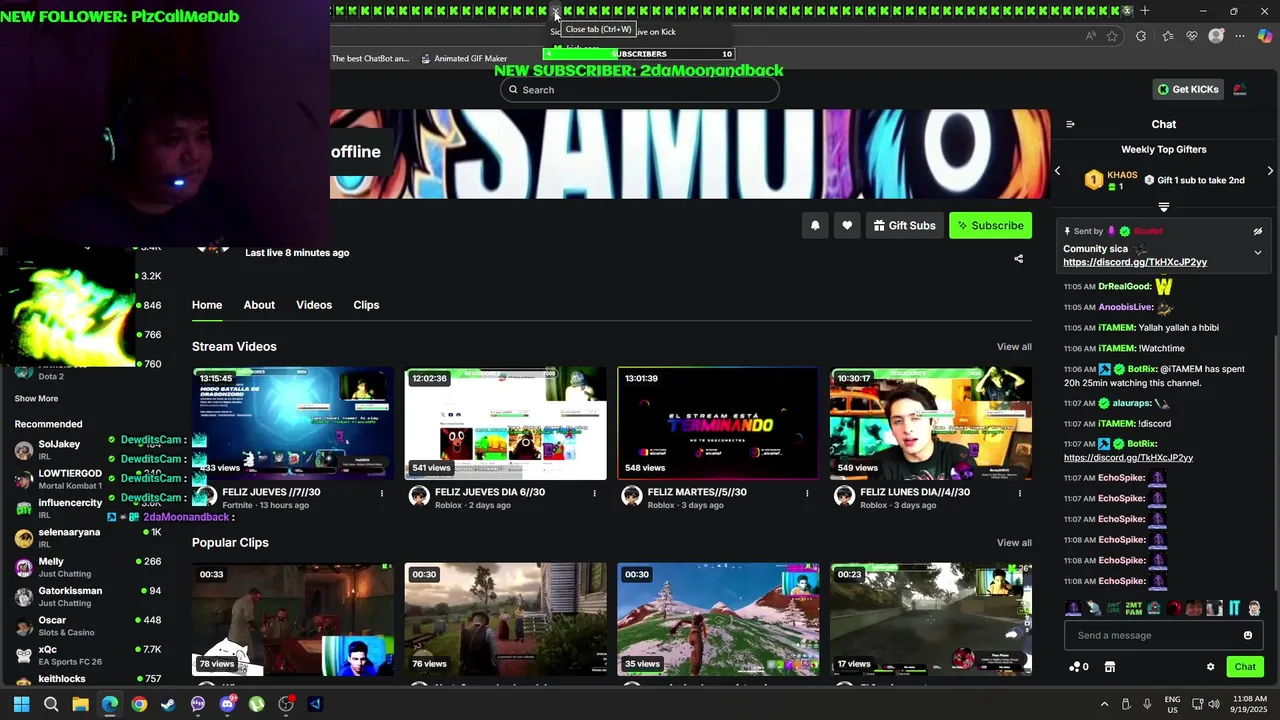The width and height of the screenshot is (1280, 720).
Task: Open Steam from taskbar
Action: coord(168,704)
